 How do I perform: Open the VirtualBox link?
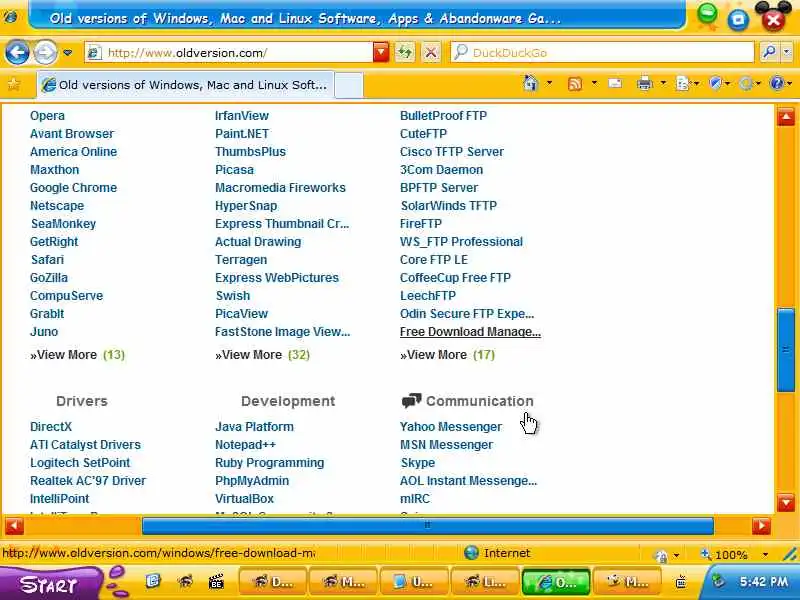click(244, 498)
